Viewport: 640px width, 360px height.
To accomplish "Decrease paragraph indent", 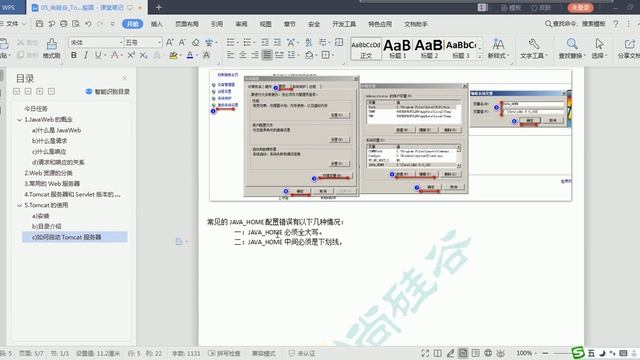I will (x=265, y=42).
